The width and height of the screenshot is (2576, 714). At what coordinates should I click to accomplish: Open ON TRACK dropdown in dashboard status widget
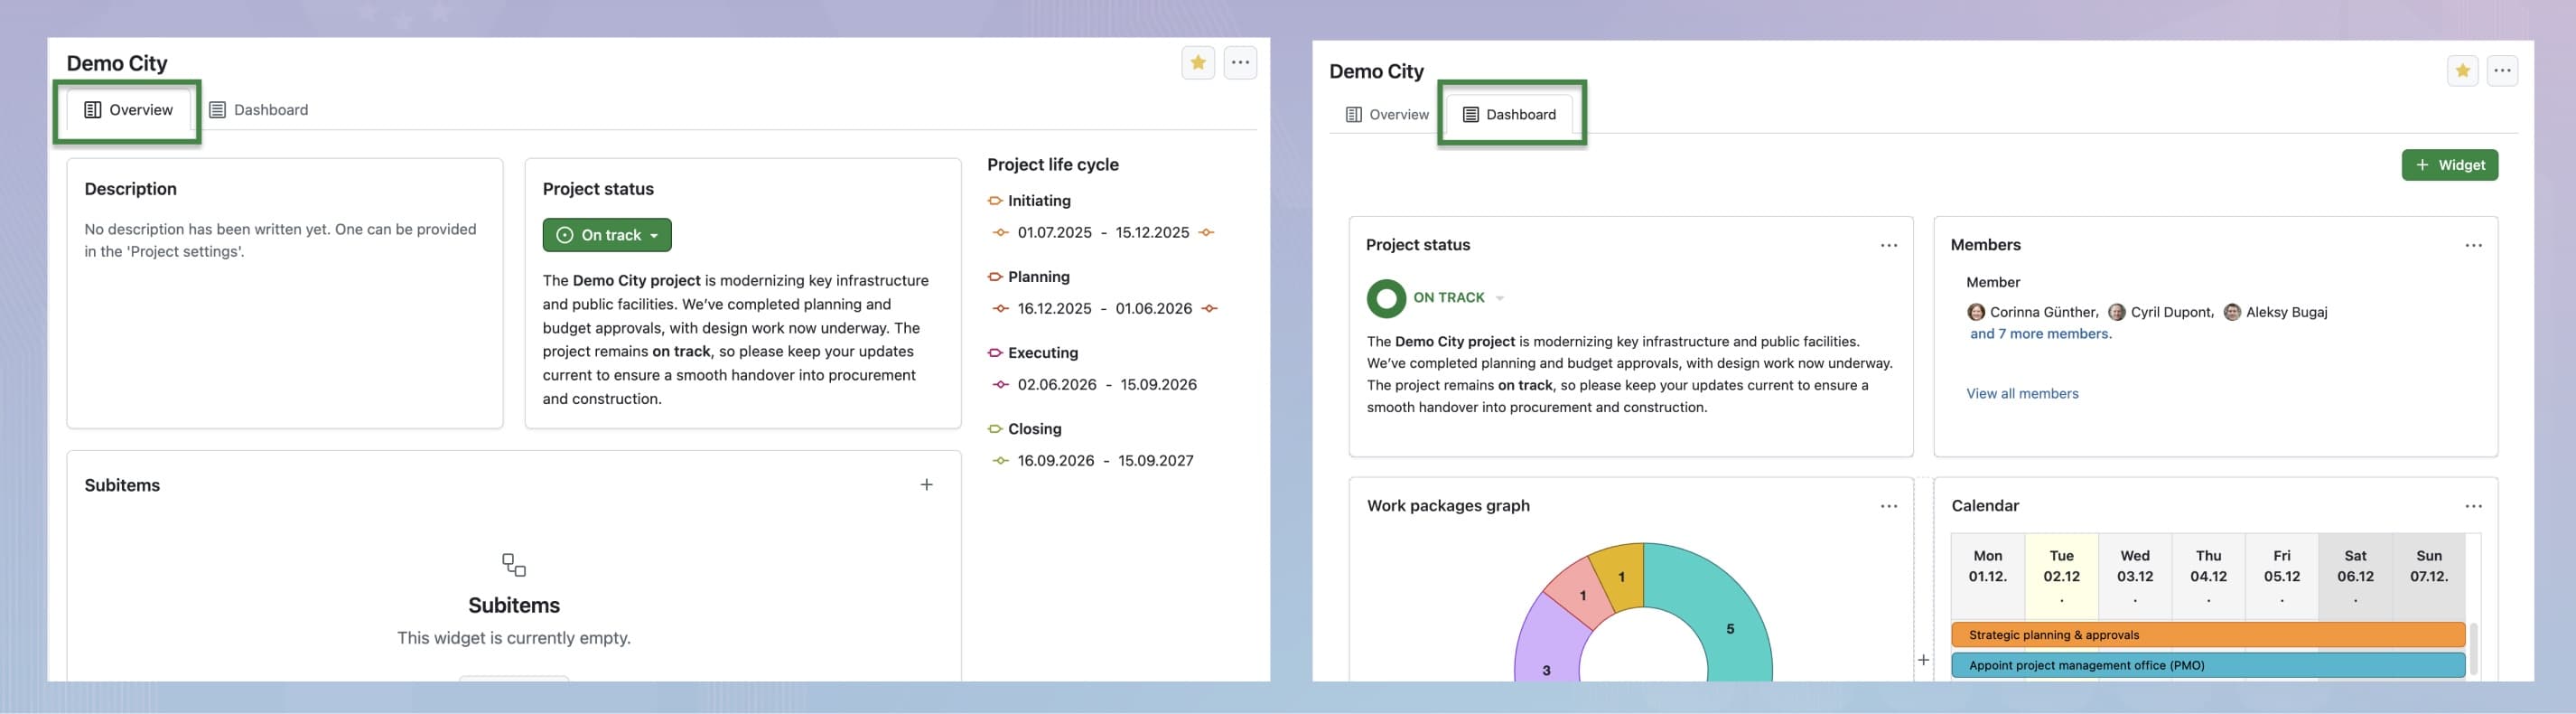(1499, 298)
